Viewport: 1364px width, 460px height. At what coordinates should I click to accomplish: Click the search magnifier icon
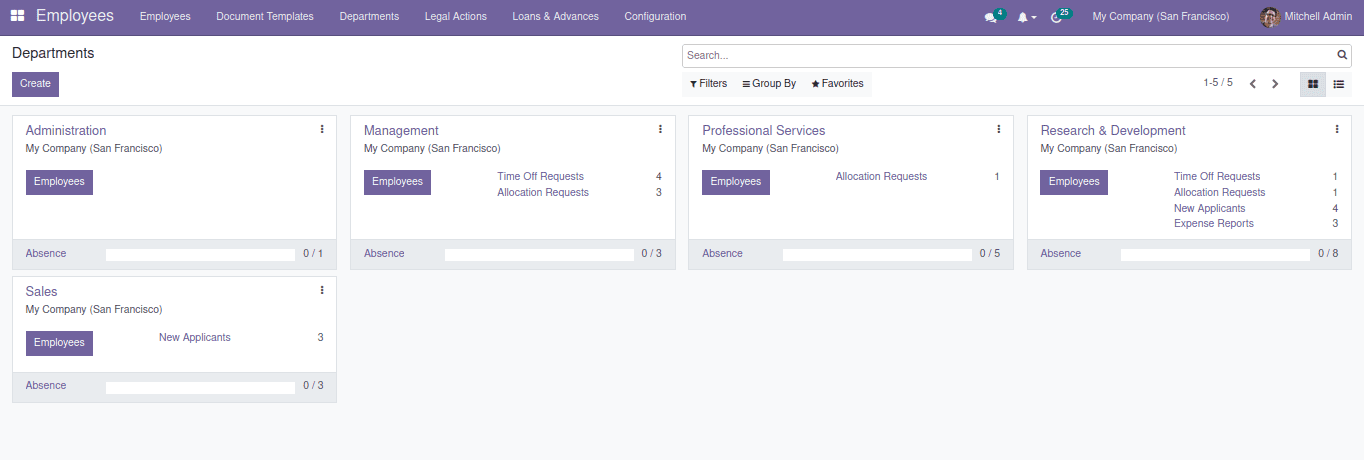[1342, 56]
